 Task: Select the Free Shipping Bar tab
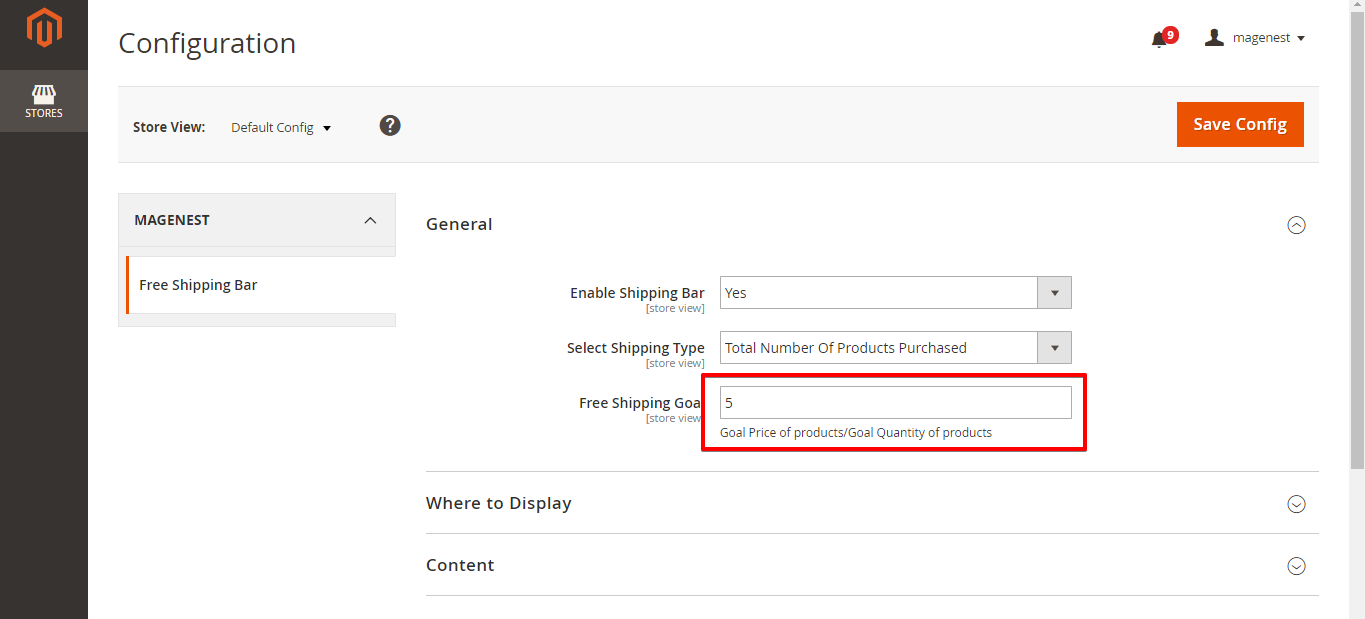point(198,285)
